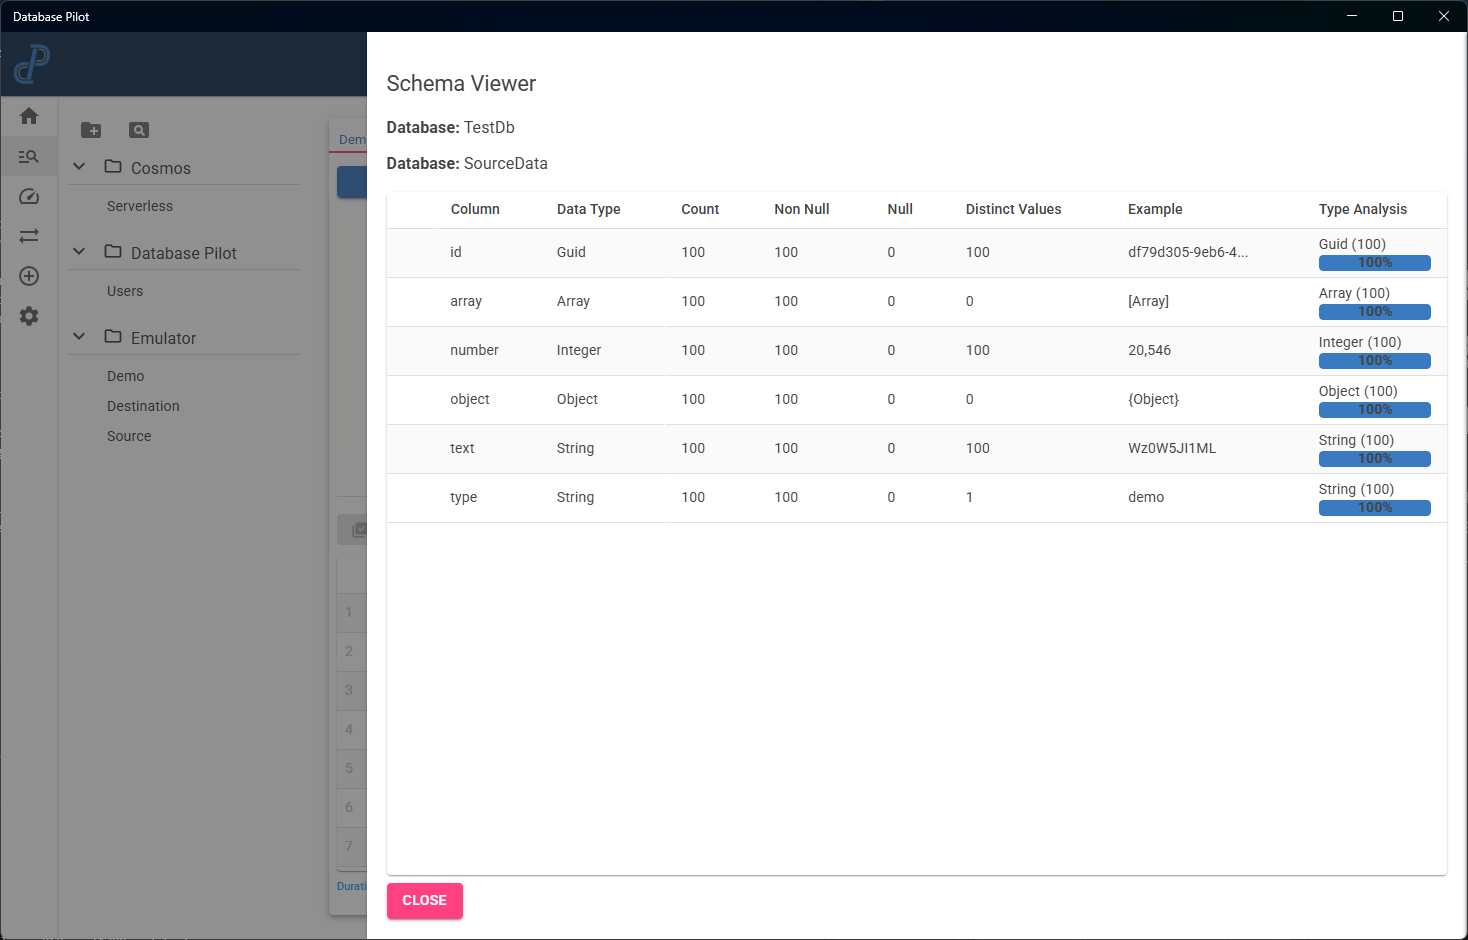
Task: Select the Users collection under Database Pilot
Action: click(124, 291)
